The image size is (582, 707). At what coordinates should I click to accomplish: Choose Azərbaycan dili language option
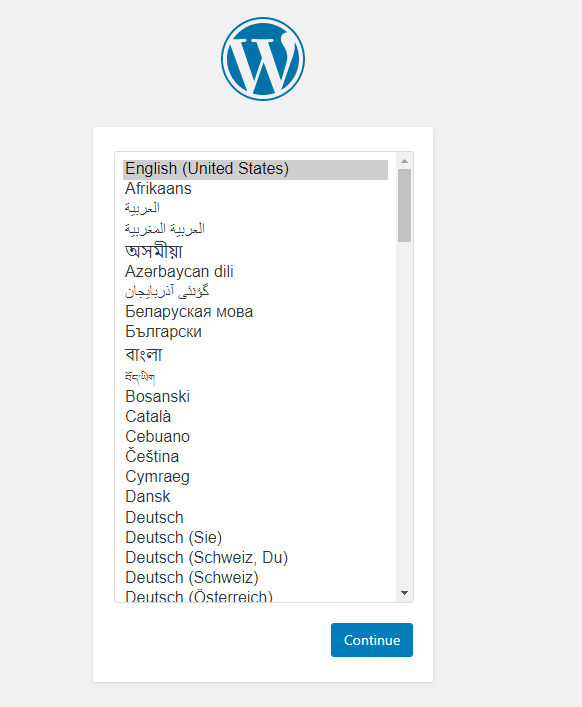[x=255, y=271]
